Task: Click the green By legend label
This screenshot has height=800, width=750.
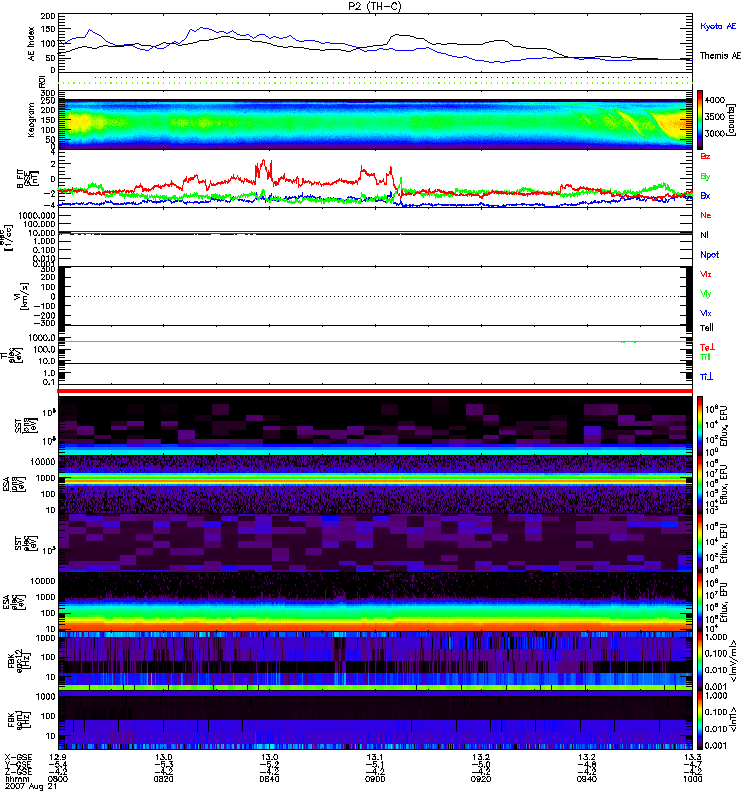Action: point(705,177)
